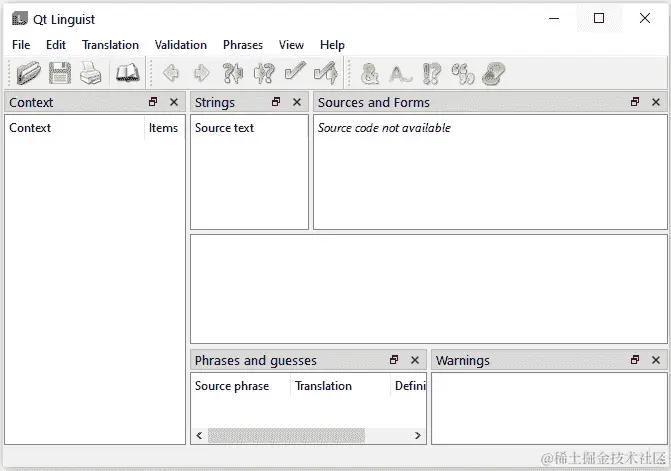Viewport: 671px width, 471px height.
Task: Maximize the Qt Linguist window
Action: pyautogui.click(x=599, y=18)
